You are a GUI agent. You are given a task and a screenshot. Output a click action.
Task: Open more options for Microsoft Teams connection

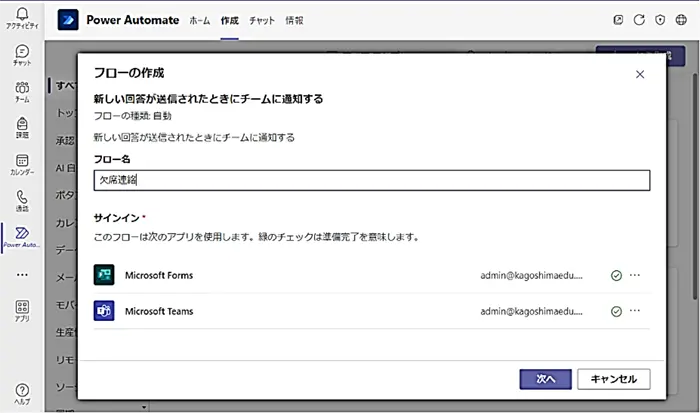point(635,310)
